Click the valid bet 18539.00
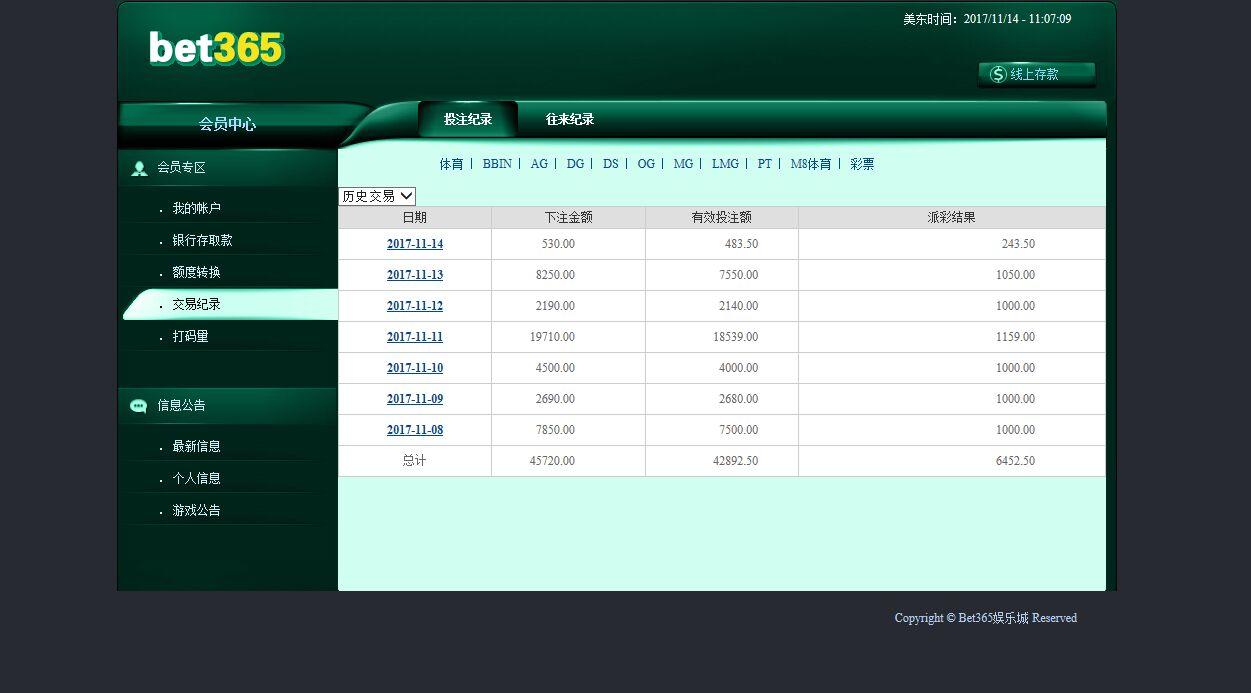 tap(735, 337)
